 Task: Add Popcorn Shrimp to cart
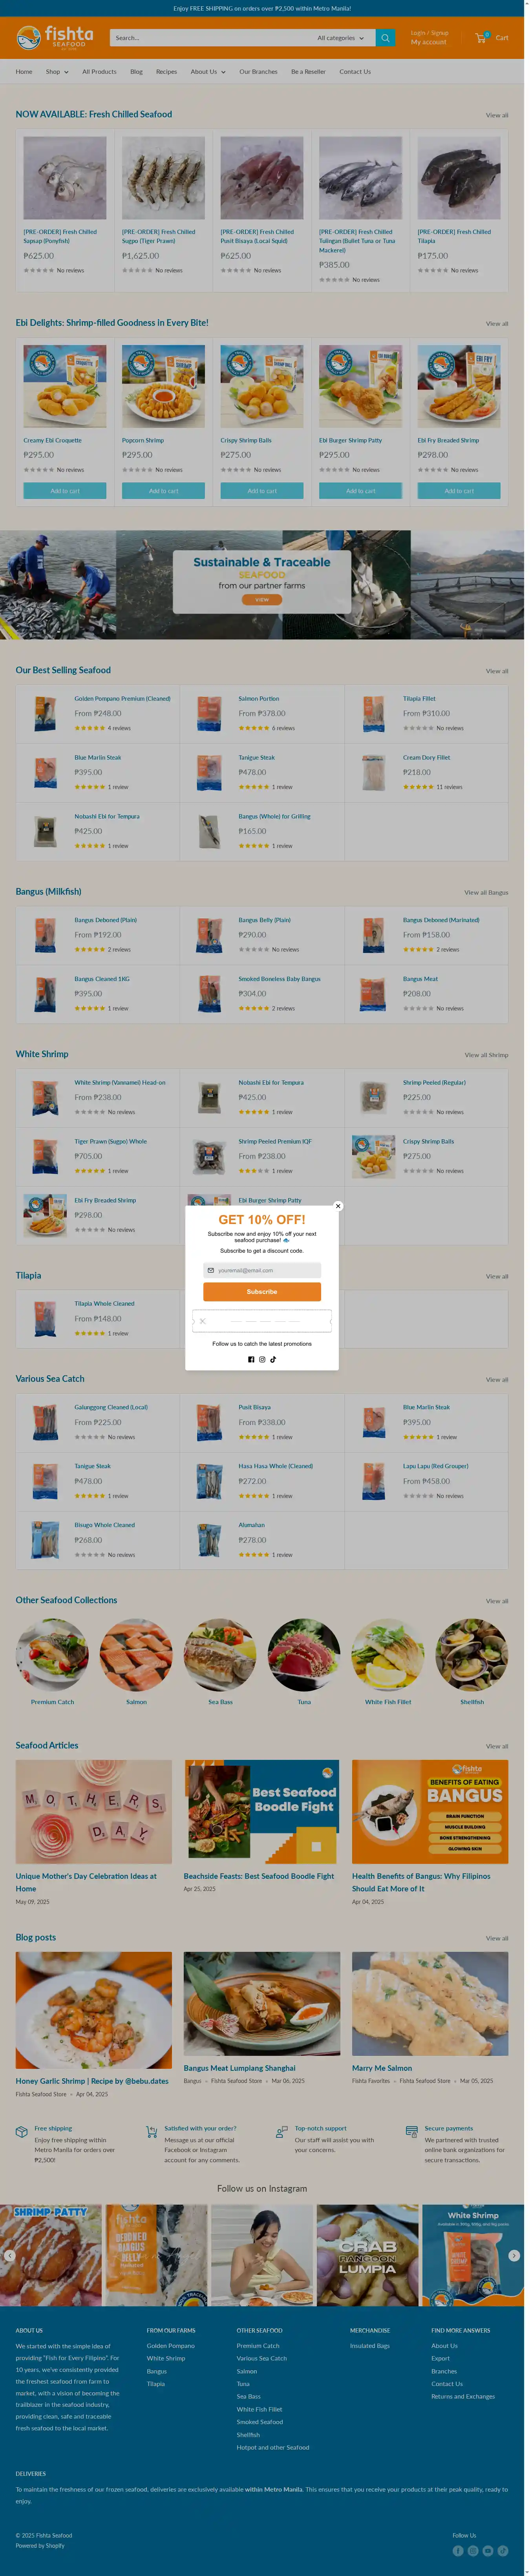coord(163,491)
